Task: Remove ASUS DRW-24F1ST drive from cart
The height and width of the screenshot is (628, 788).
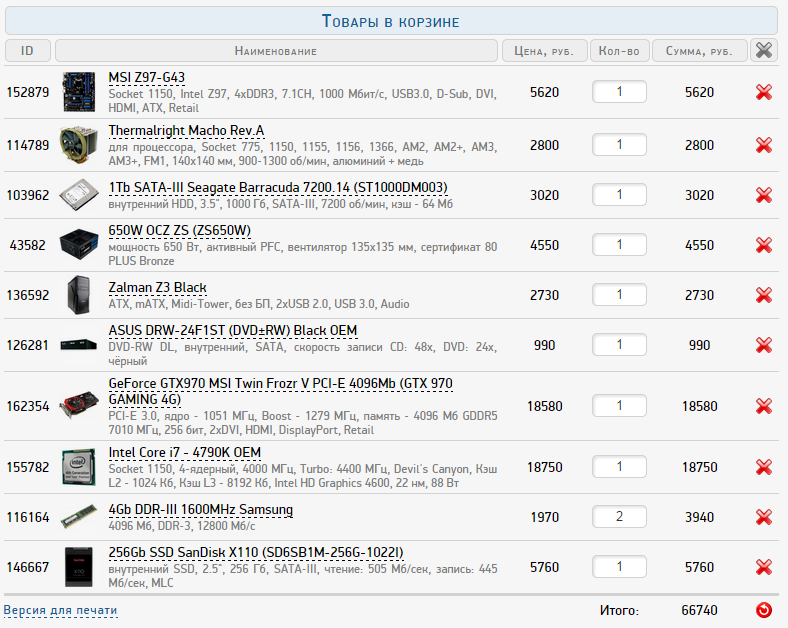Action: click(763, 345)
